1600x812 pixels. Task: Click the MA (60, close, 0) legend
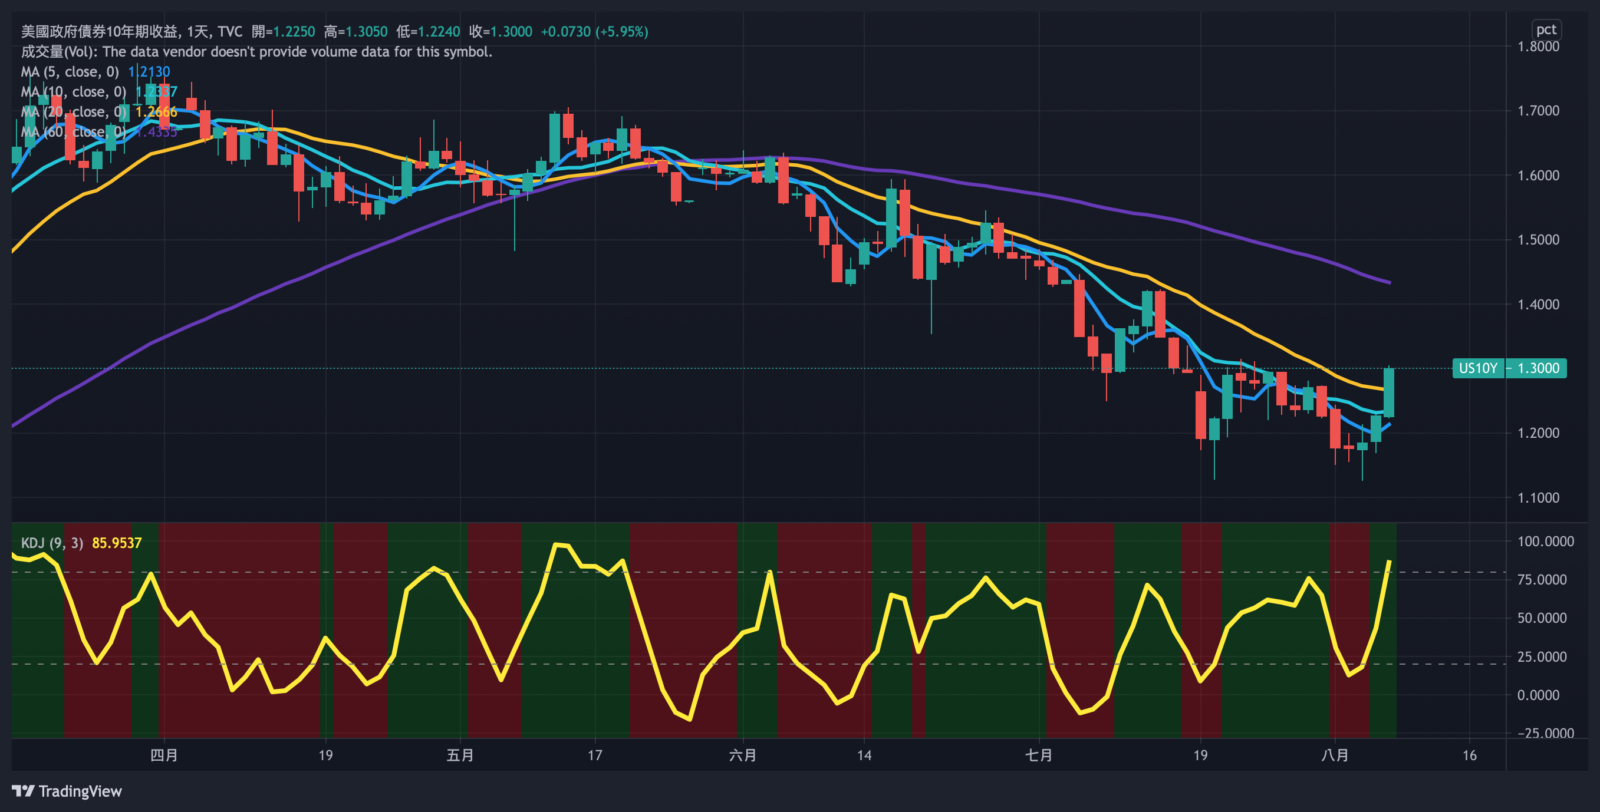(x=73, y=132)
